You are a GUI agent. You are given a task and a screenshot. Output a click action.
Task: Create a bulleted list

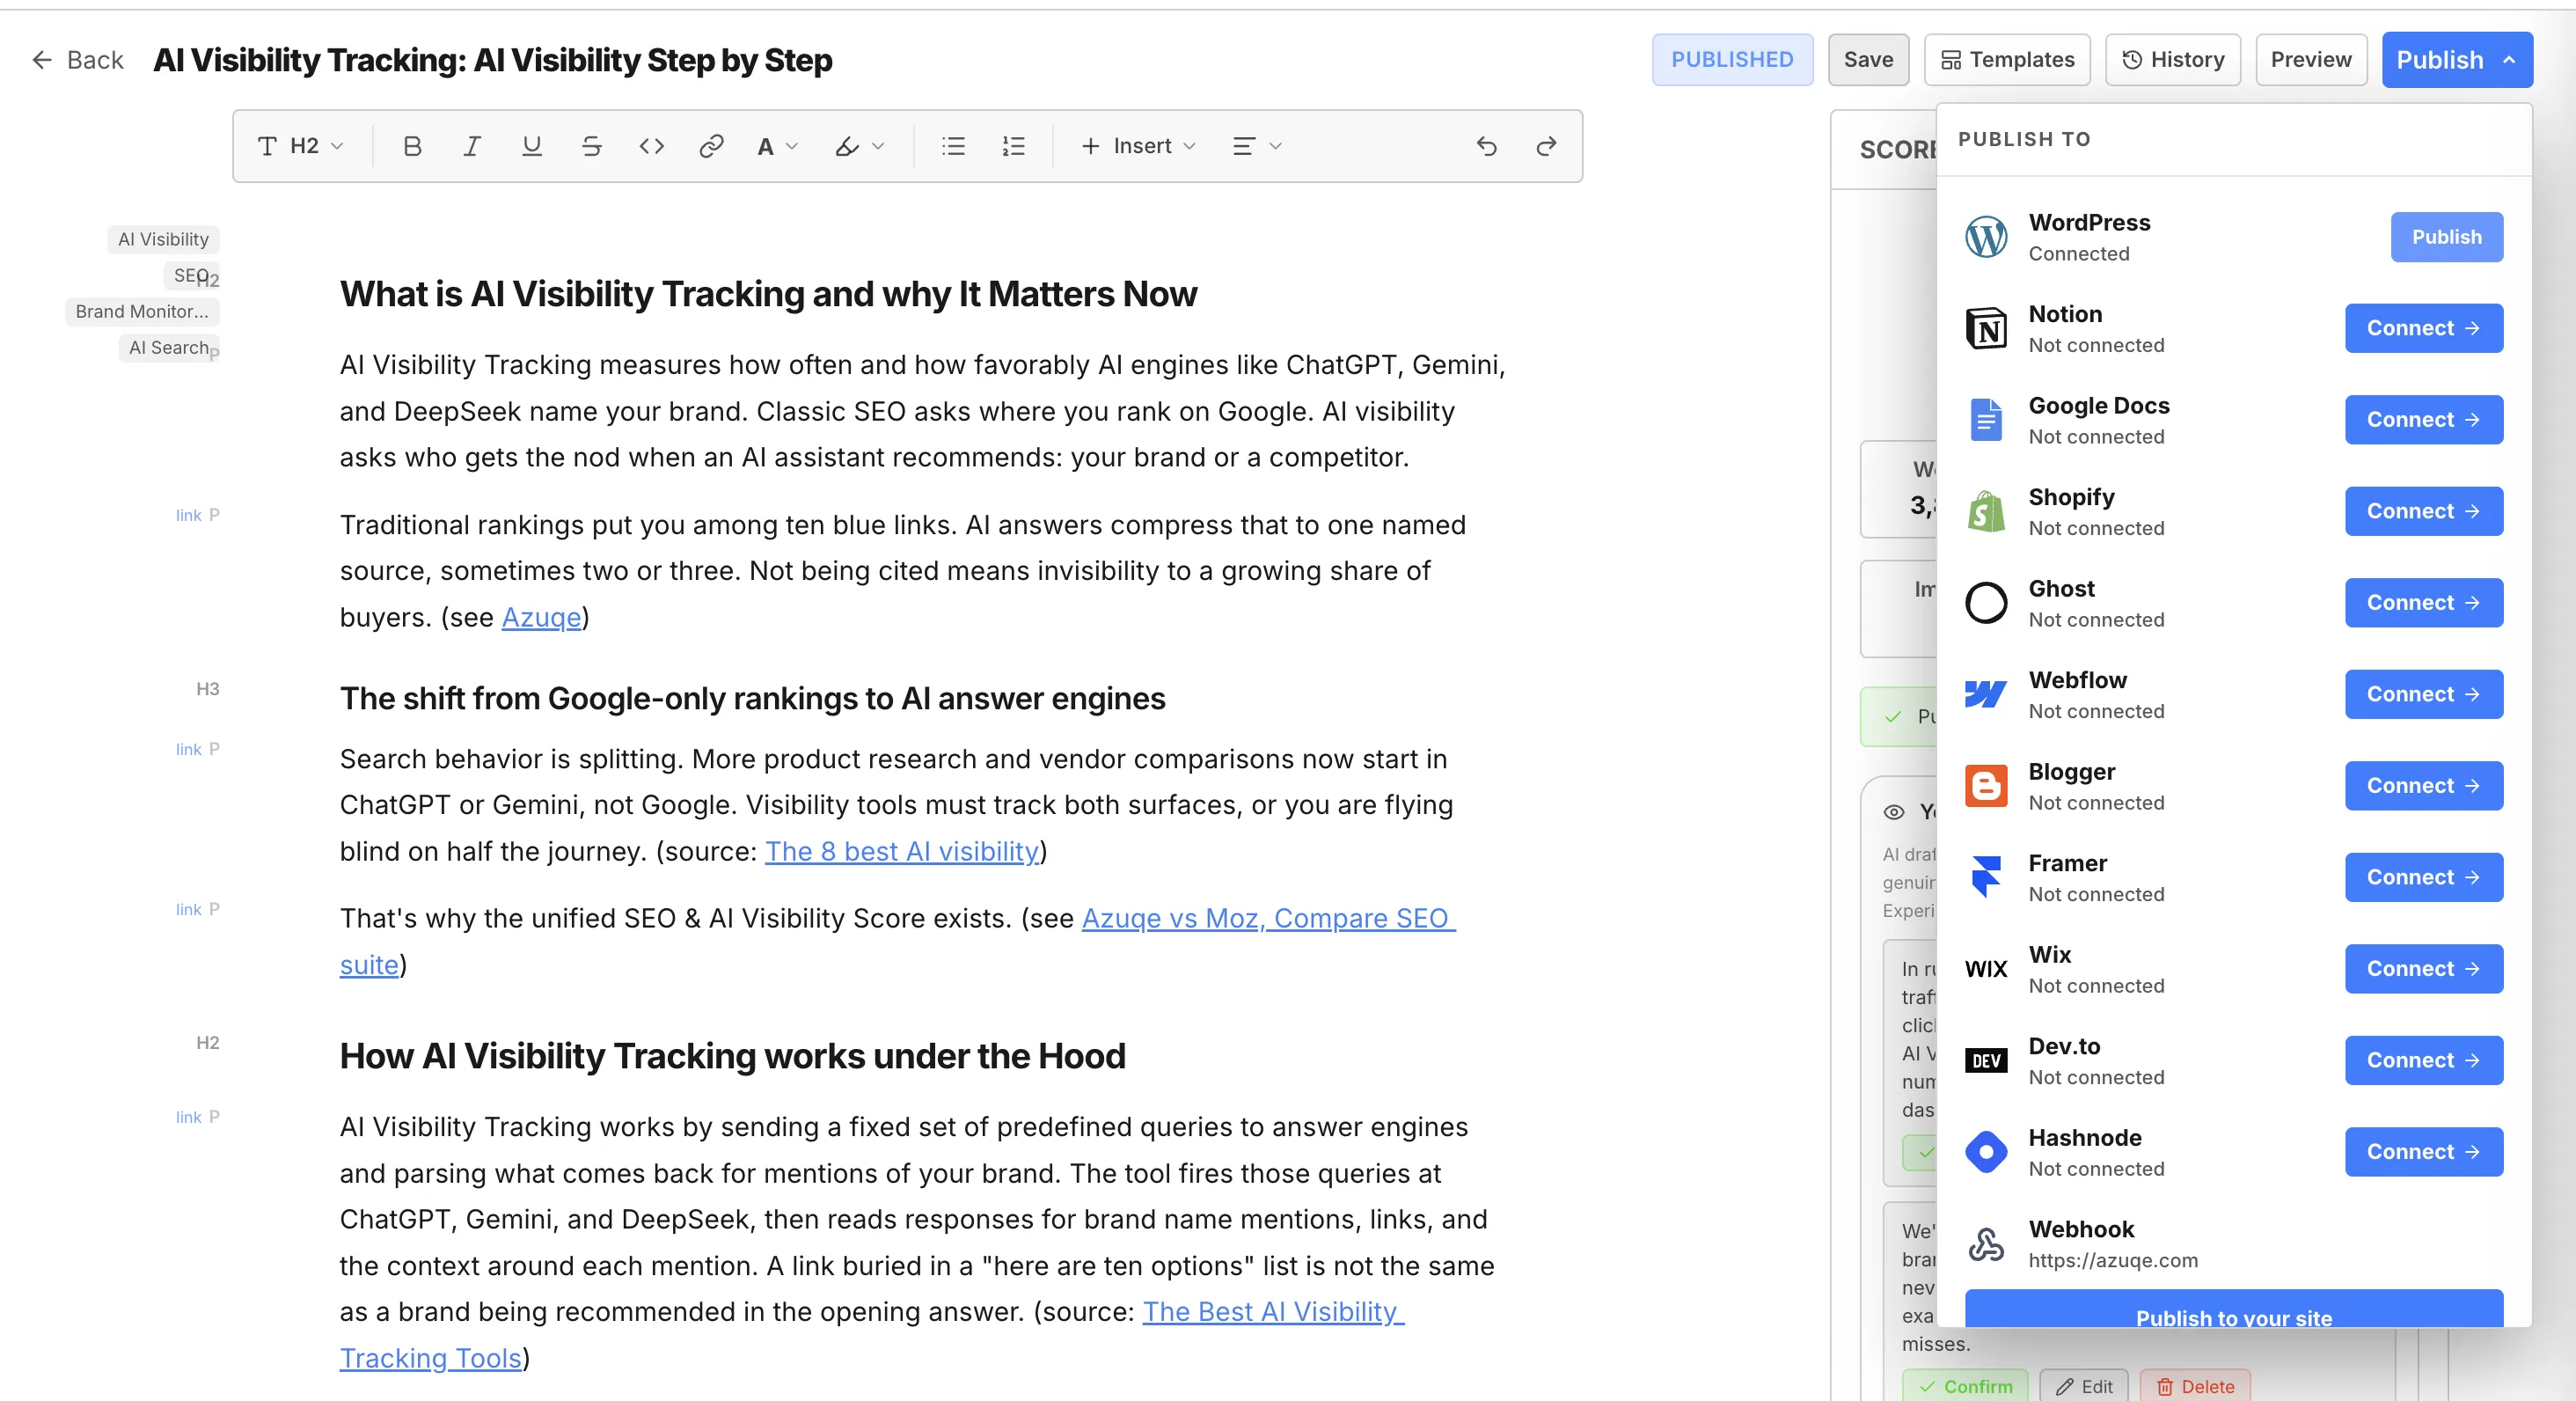click(x=953, y=146)
